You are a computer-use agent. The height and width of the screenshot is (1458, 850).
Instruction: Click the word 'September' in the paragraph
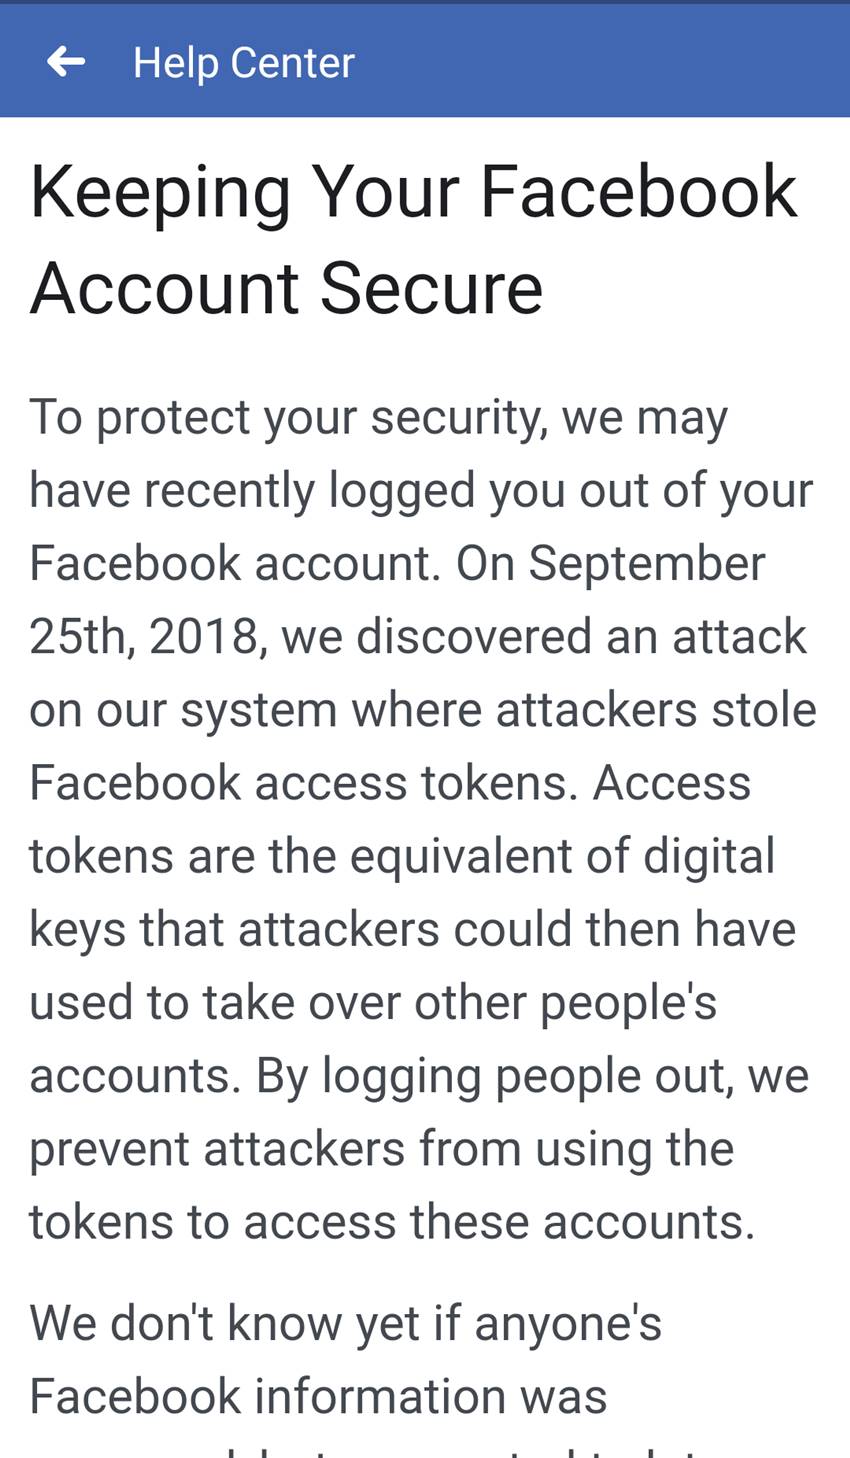pyautogui.click(x=646, y=563)
